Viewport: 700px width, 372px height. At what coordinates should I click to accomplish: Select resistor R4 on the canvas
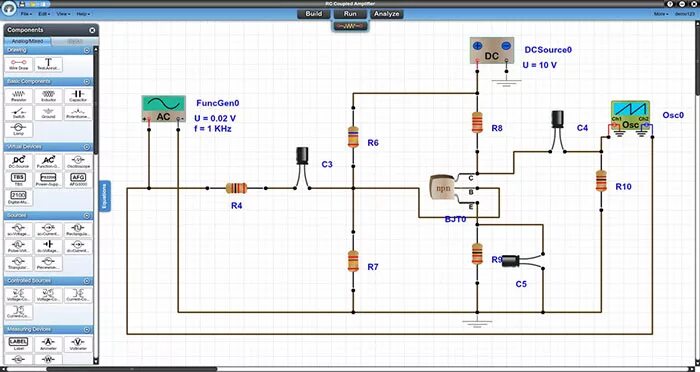coord(236,188)
